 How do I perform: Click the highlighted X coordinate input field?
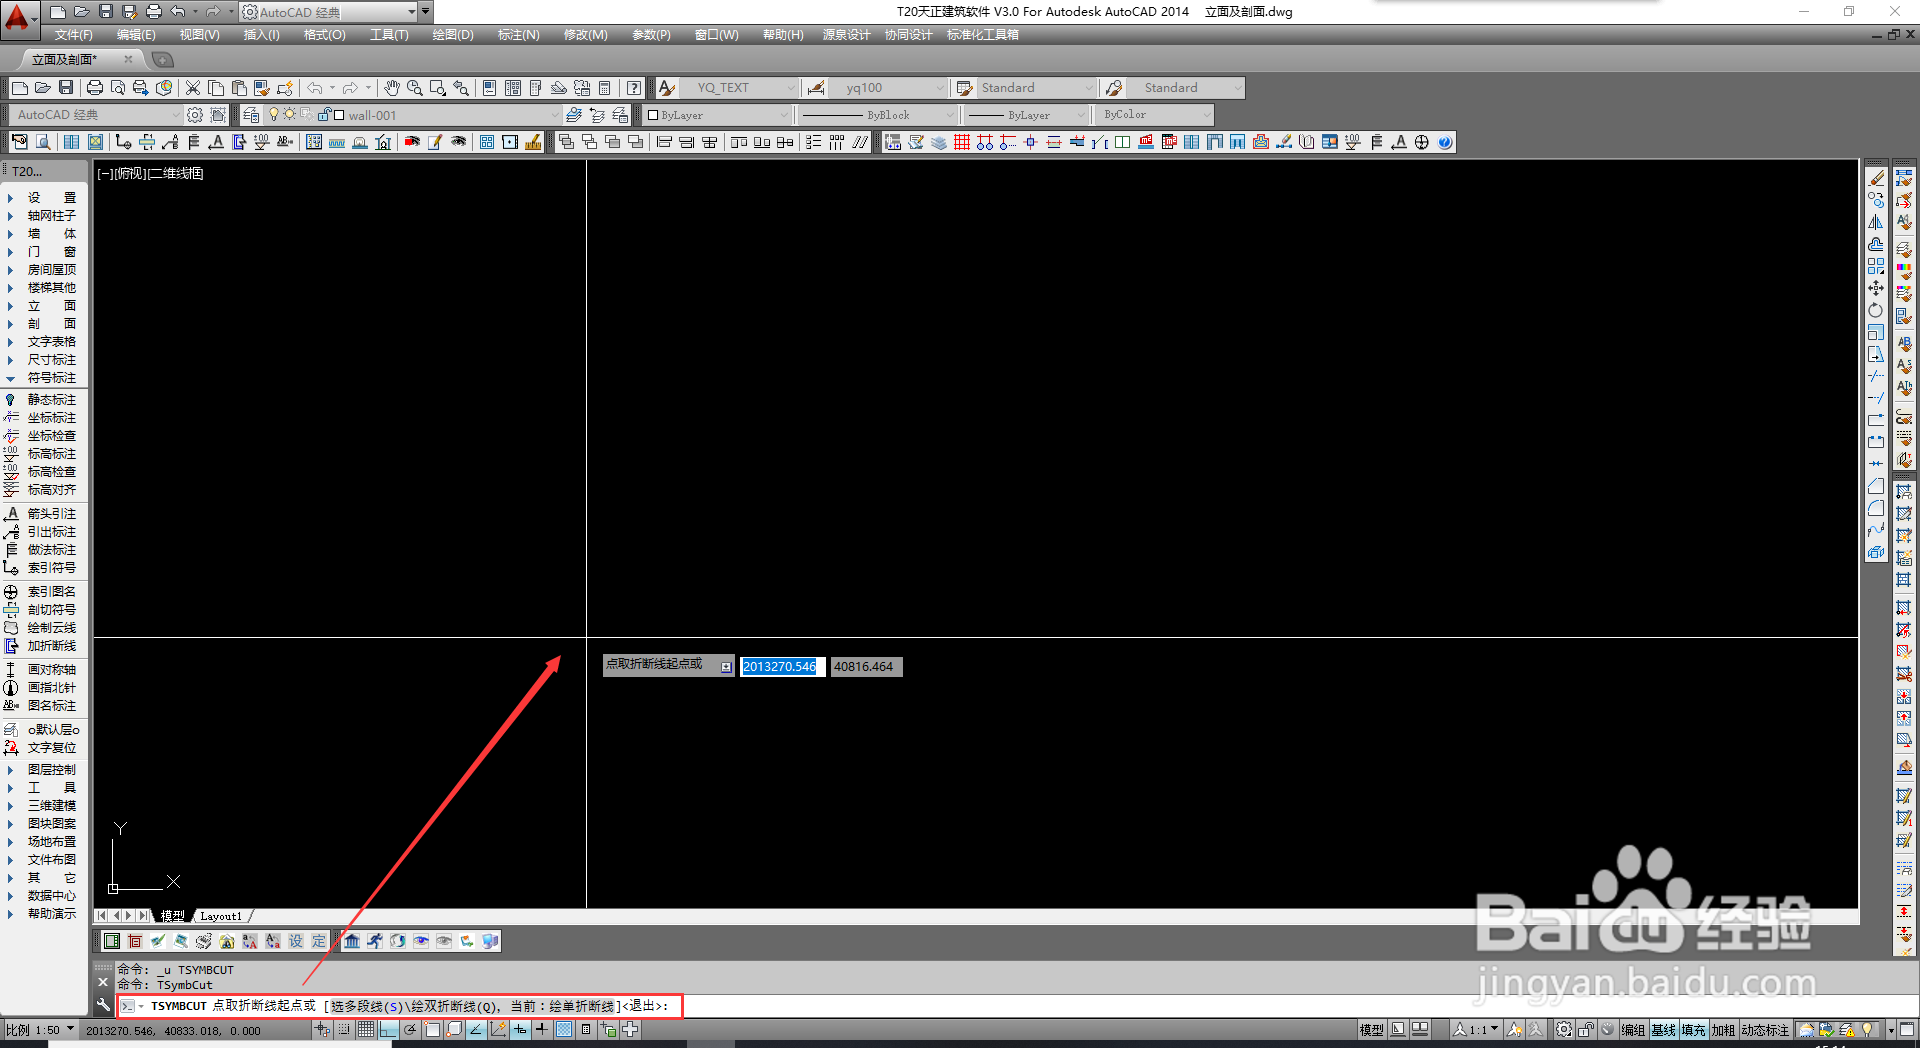pos(782,667)
